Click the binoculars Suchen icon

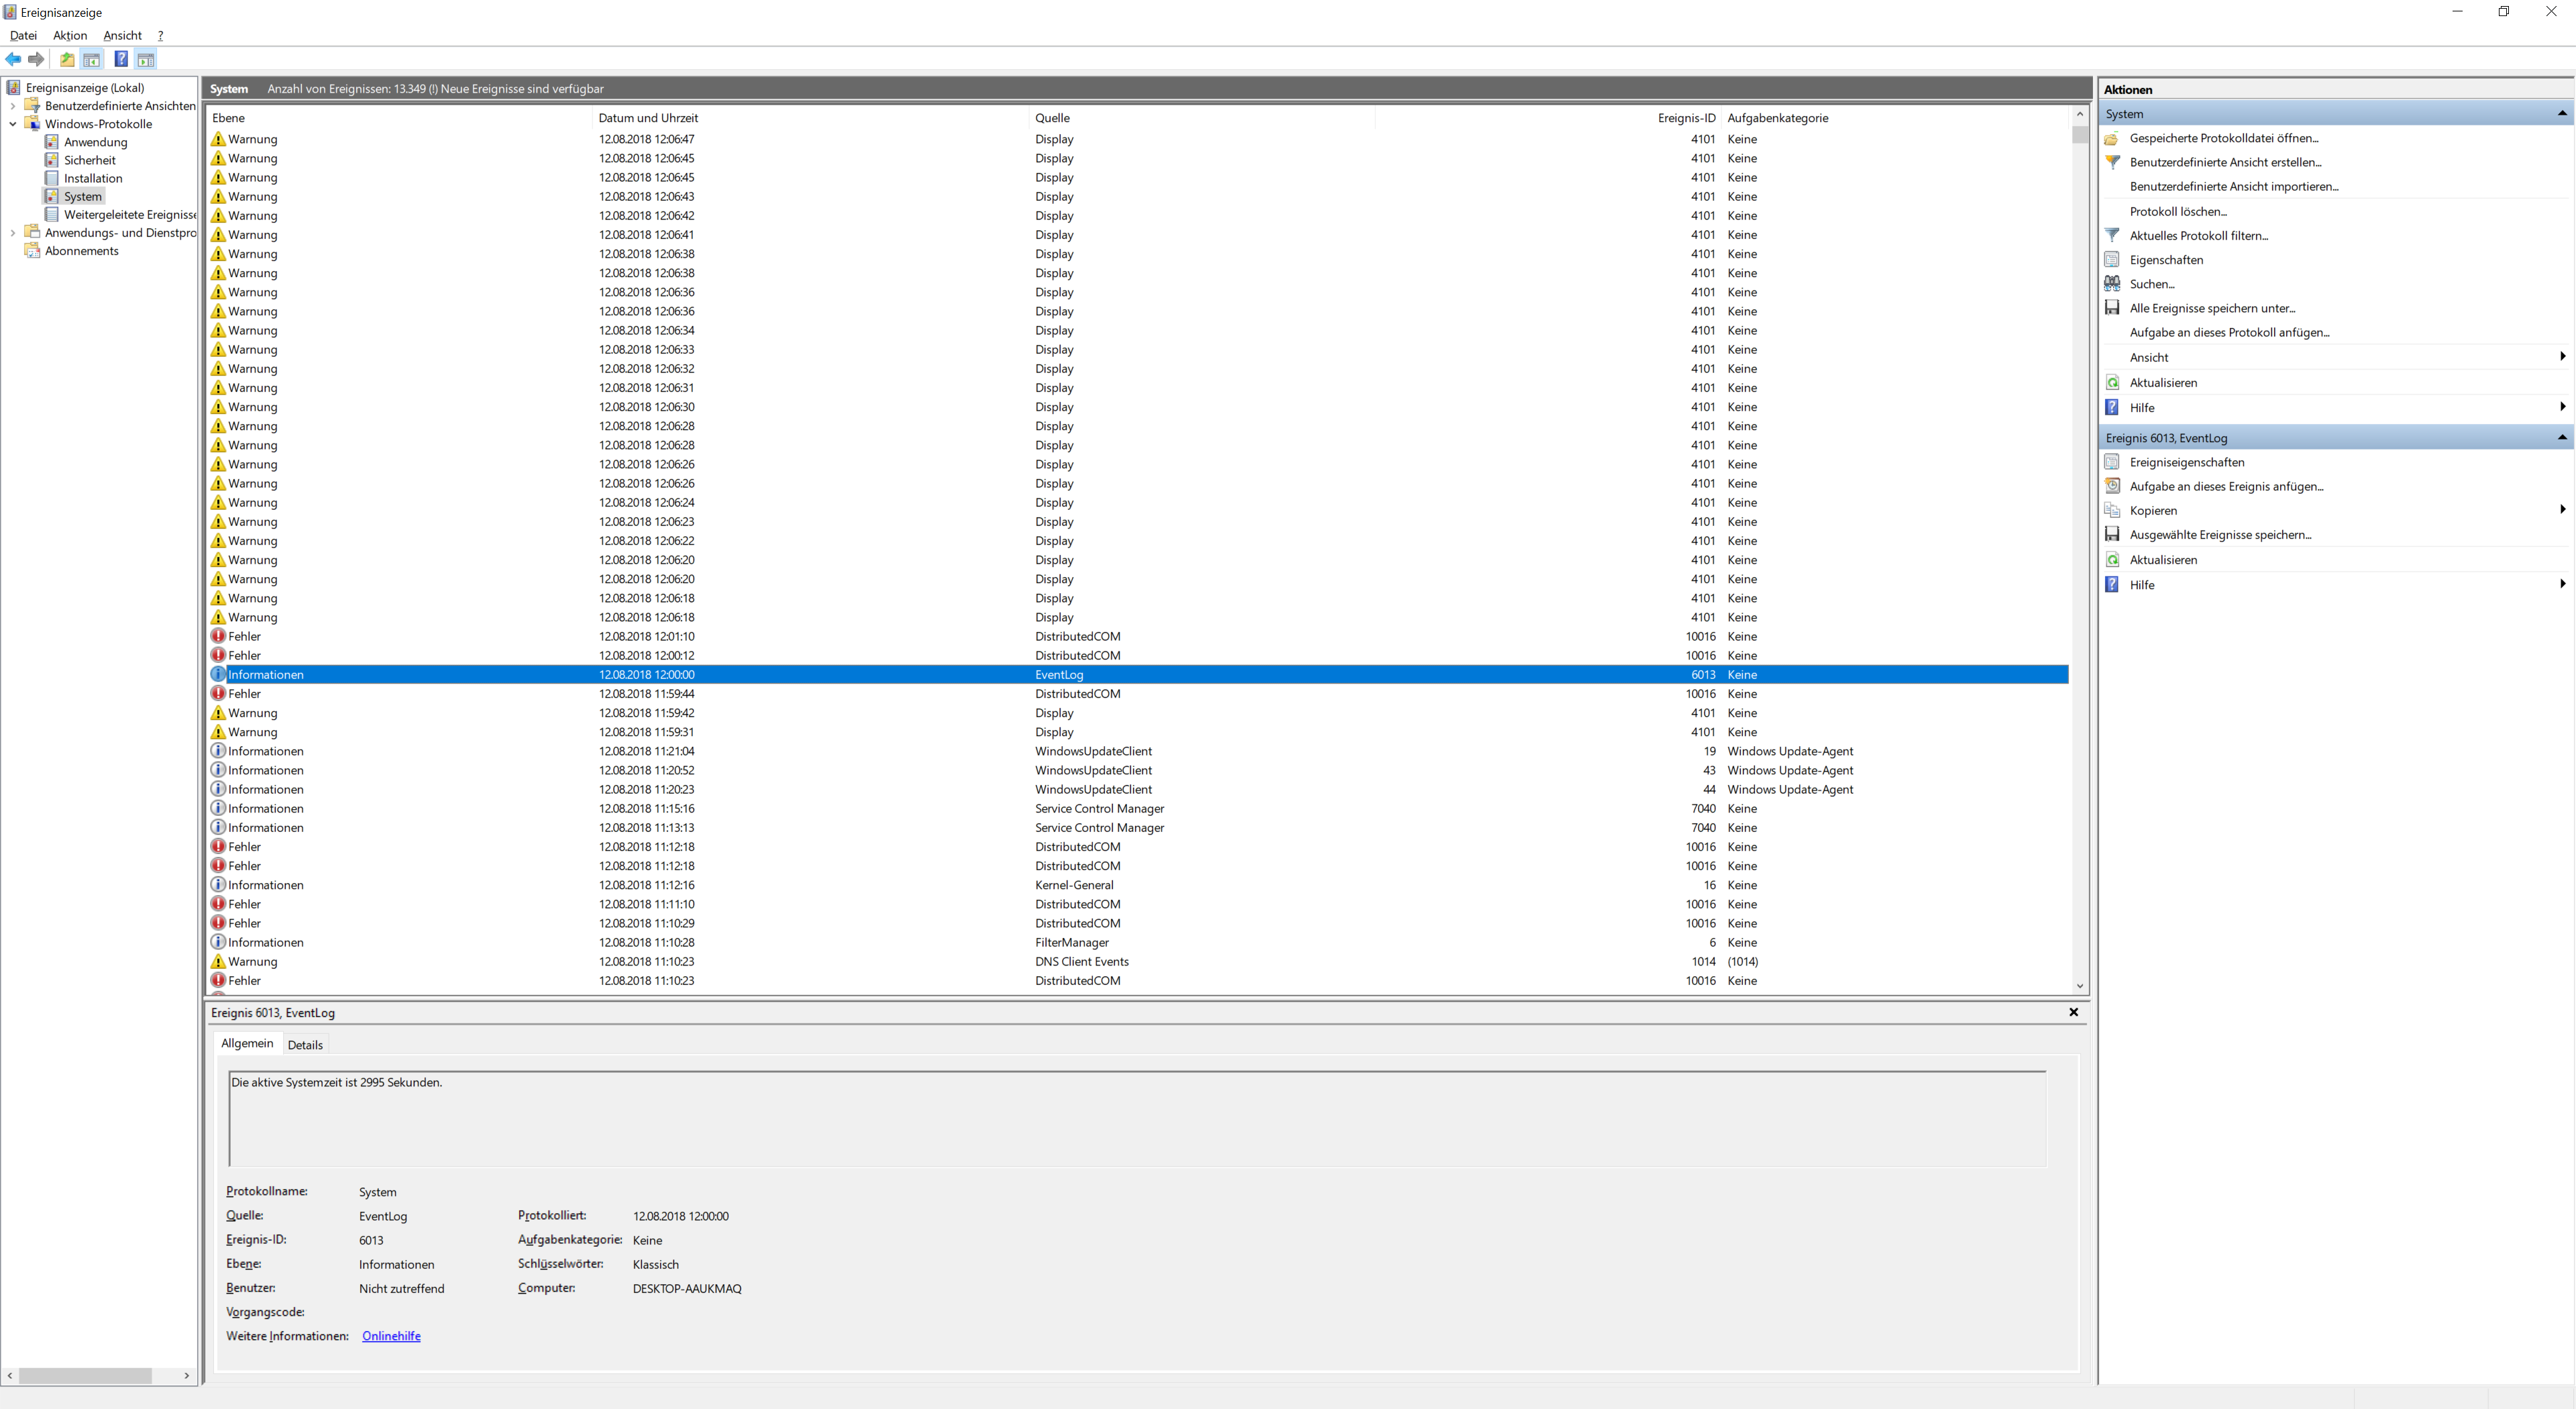2112,284
